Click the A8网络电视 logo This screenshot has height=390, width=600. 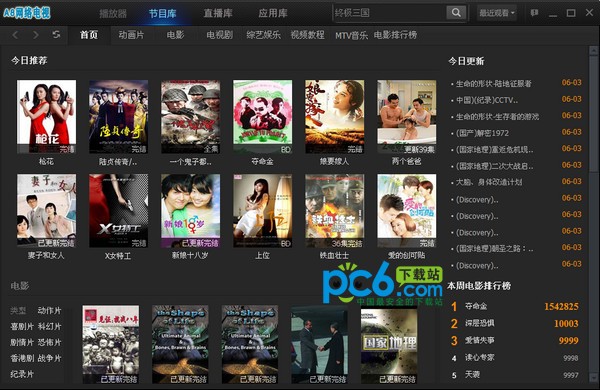click(x=27, y=13)
